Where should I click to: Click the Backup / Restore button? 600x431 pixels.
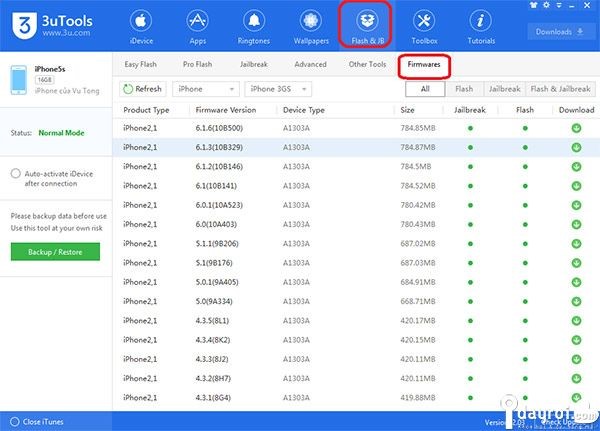pyautogui.click(x=55, y=252)
